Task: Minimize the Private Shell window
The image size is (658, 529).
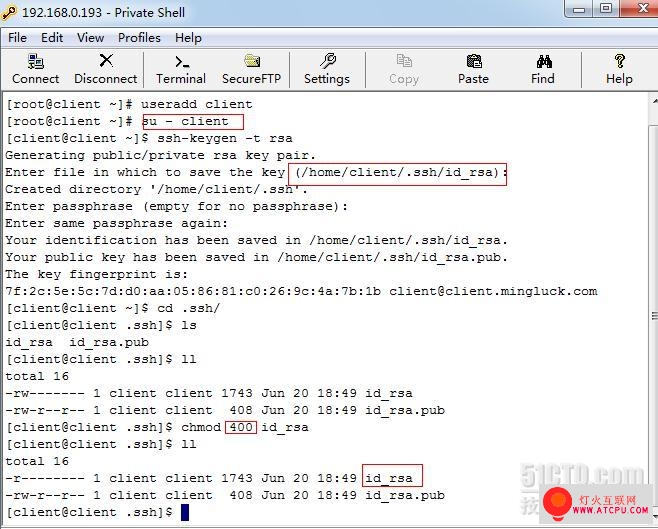Action: pyautogui.click(x=579, y=9)
